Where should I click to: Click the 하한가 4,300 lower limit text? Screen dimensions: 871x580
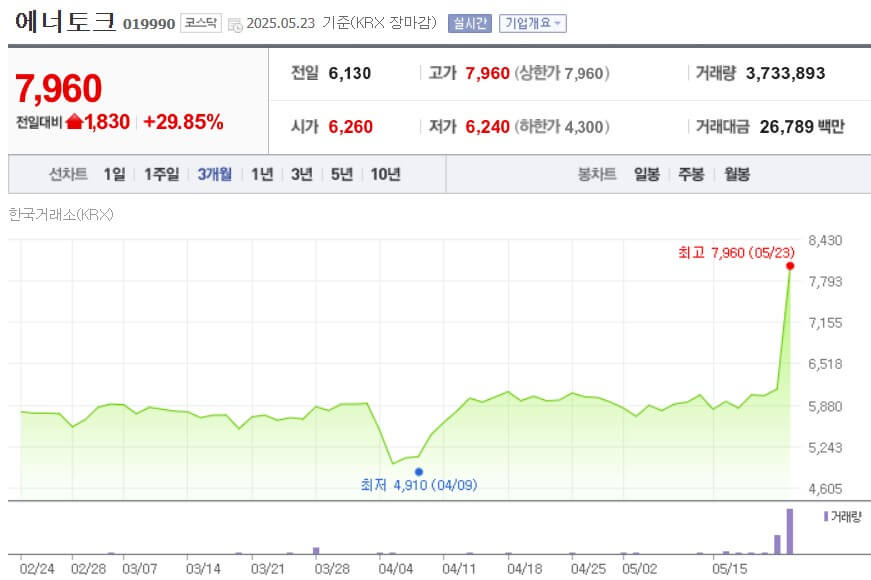click(562, 127)
